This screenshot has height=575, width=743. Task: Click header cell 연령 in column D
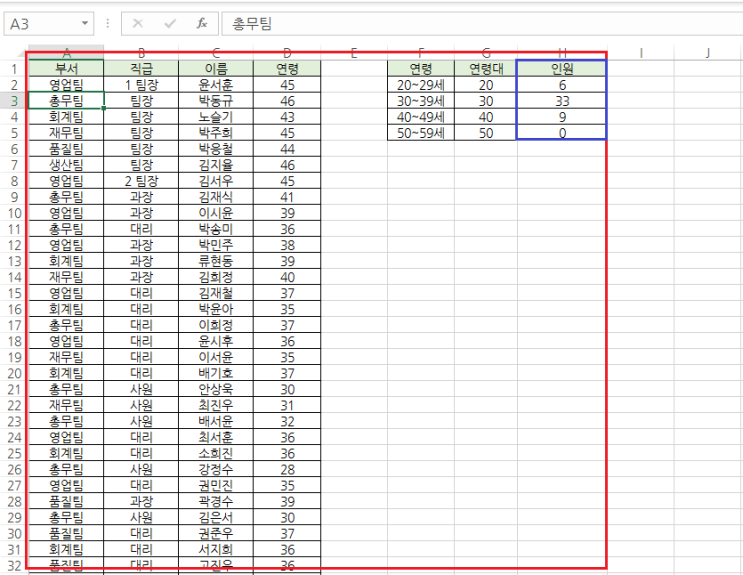tap(287, 69)
